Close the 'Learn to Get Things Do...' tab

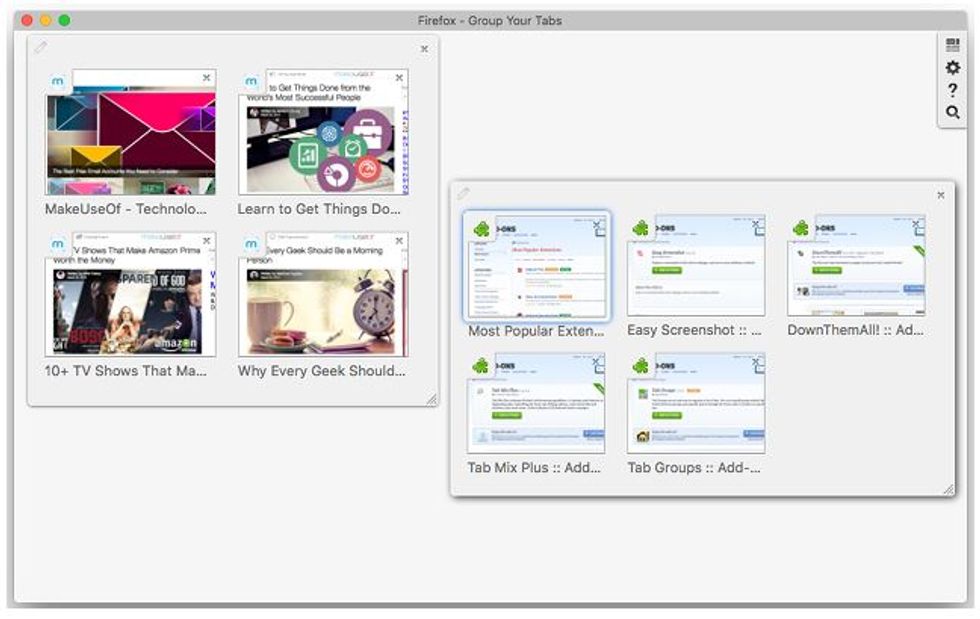400,77
